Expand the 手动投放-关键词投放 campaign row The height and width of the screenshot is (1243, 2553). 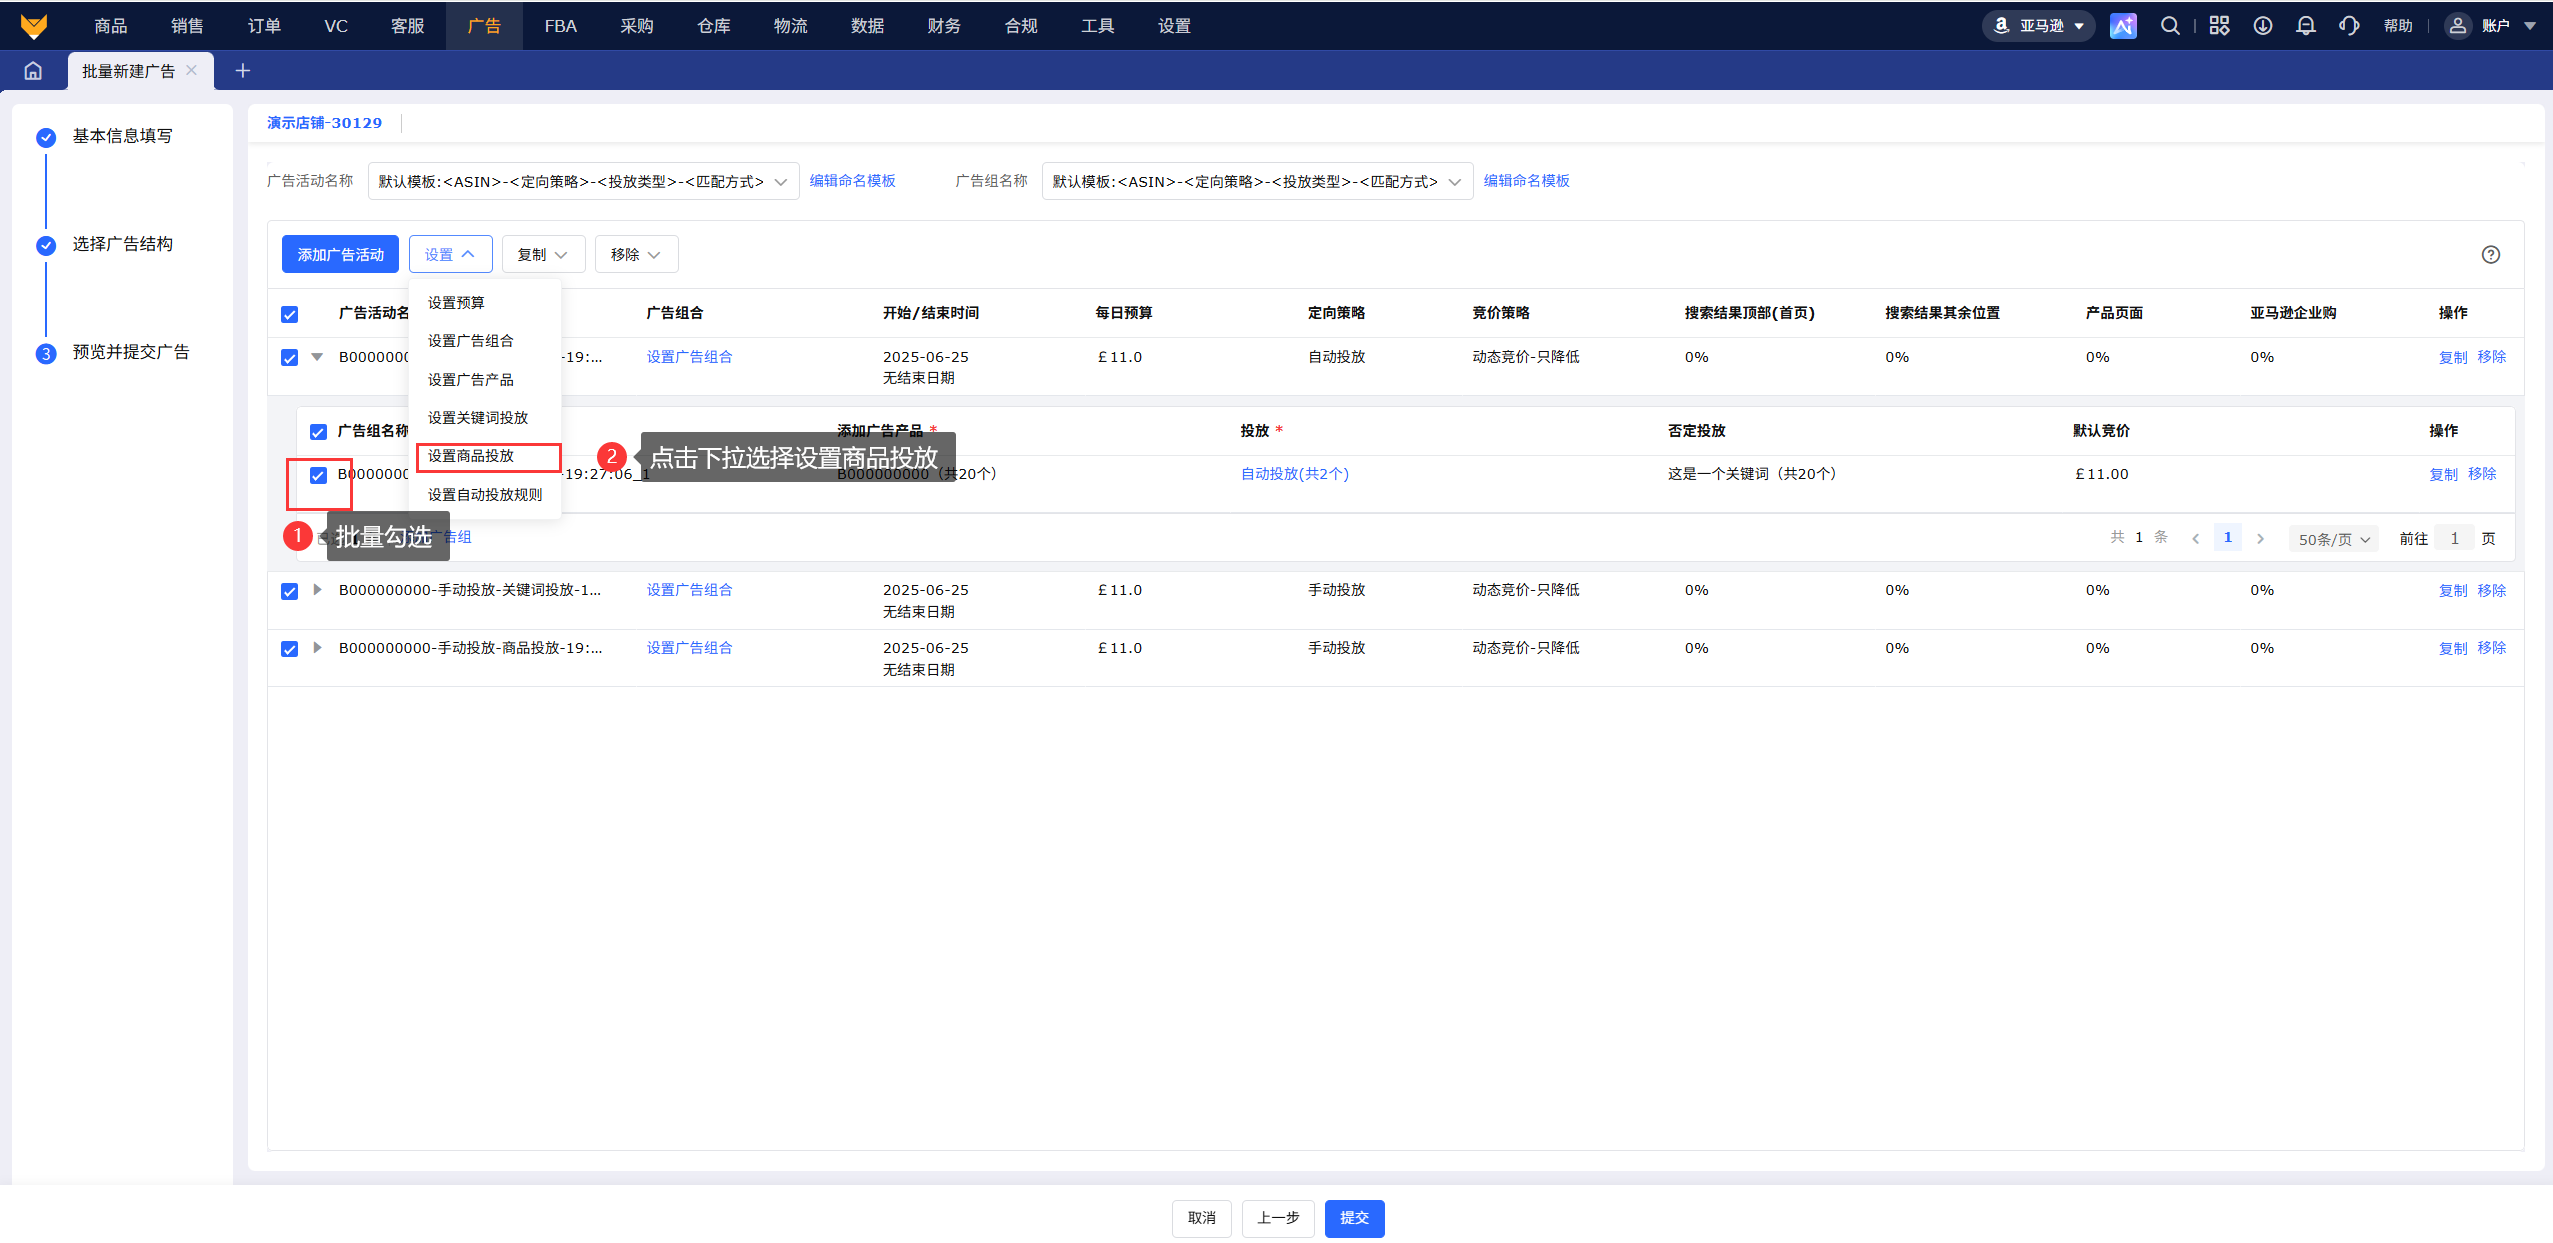tap(317, 590)
